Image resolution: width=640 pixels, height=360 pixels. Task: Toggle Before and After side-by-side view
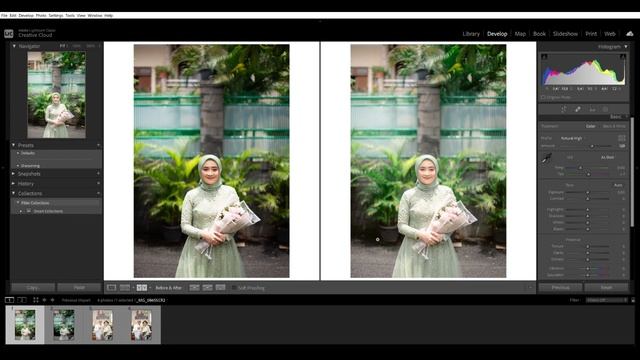pyautogui.click(x=142, y=288)
